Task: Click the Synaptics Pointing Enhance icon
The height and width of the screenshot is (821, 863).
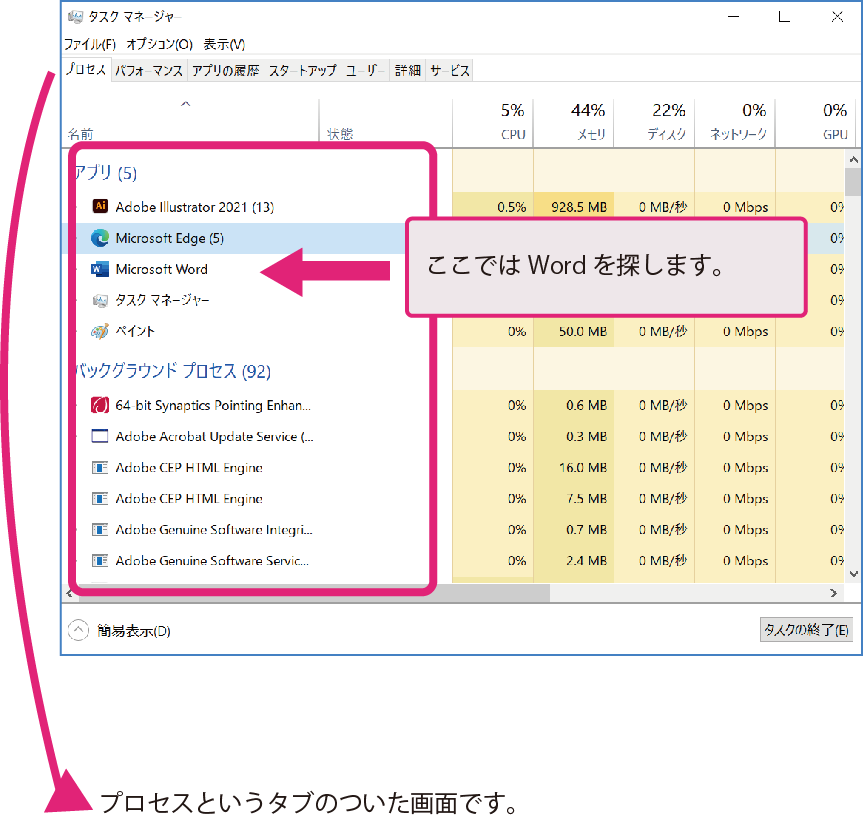Action: (x=100, y=406)
